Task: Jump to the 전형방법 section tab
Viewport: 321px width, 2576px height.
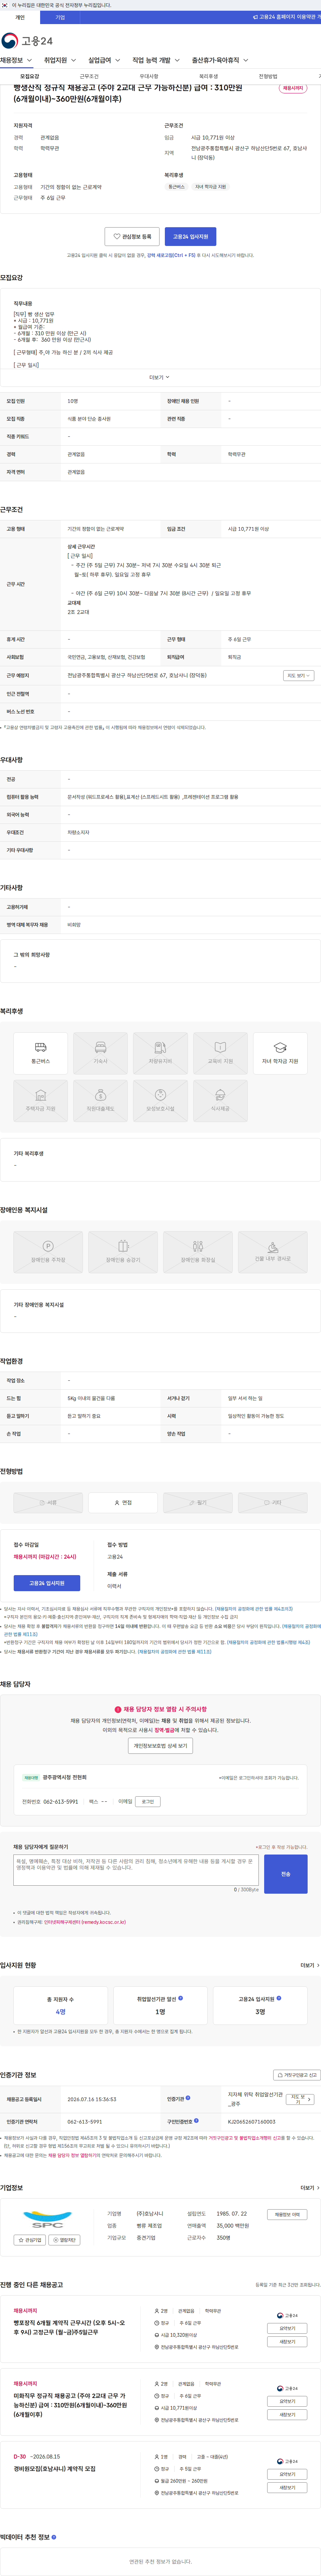Action: (268, 76)
